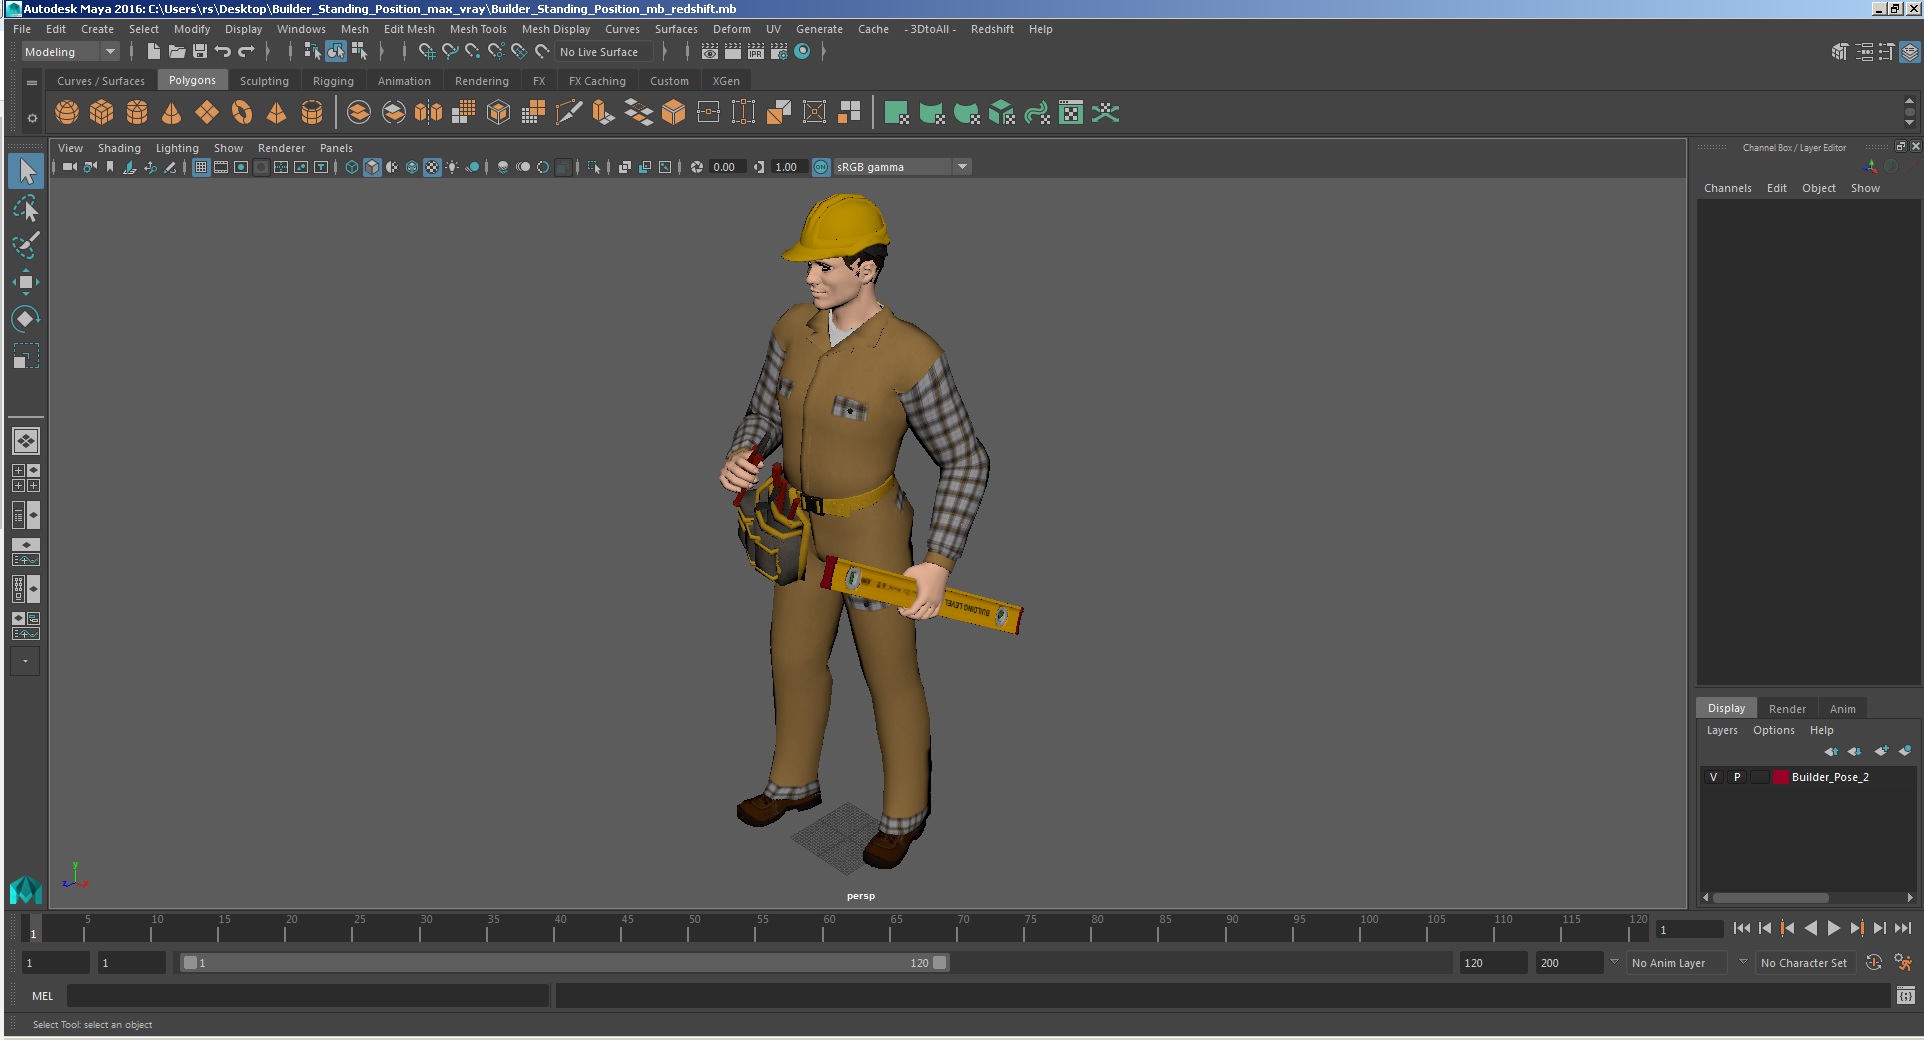Save the scene with the disk icon
The width and height of the screenshot is (1924, 1040).
coord(199,51)
